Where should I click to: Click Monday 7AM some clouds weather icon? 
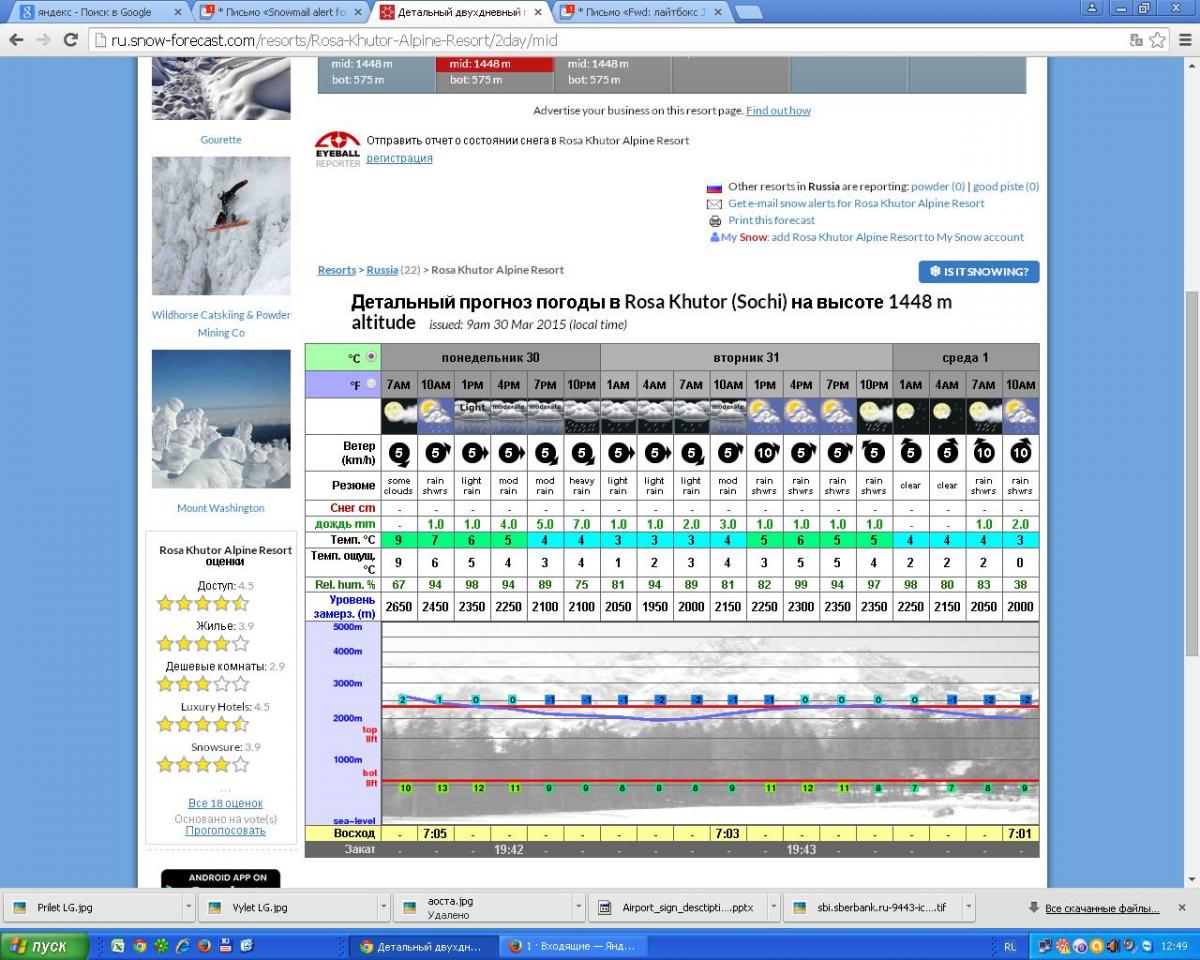[x=399, y=416]
